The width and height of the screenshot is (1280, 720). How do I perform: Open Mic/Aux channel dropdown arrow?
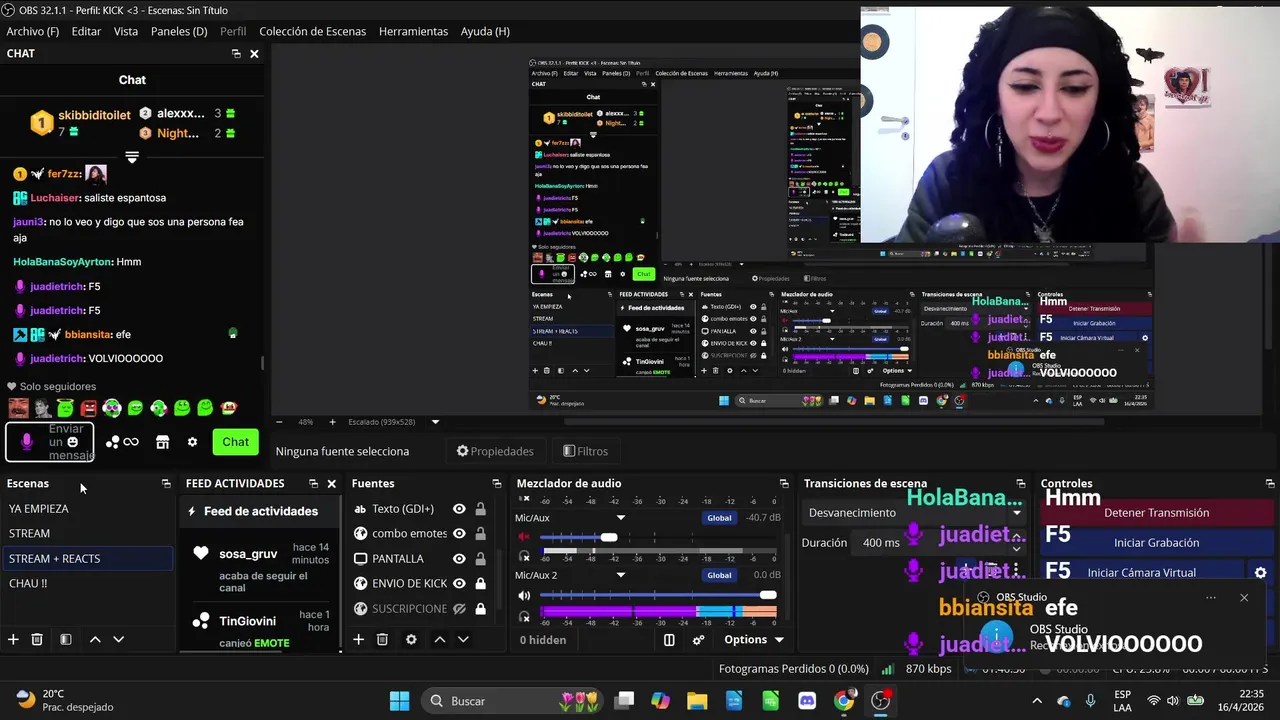point(620,518)
